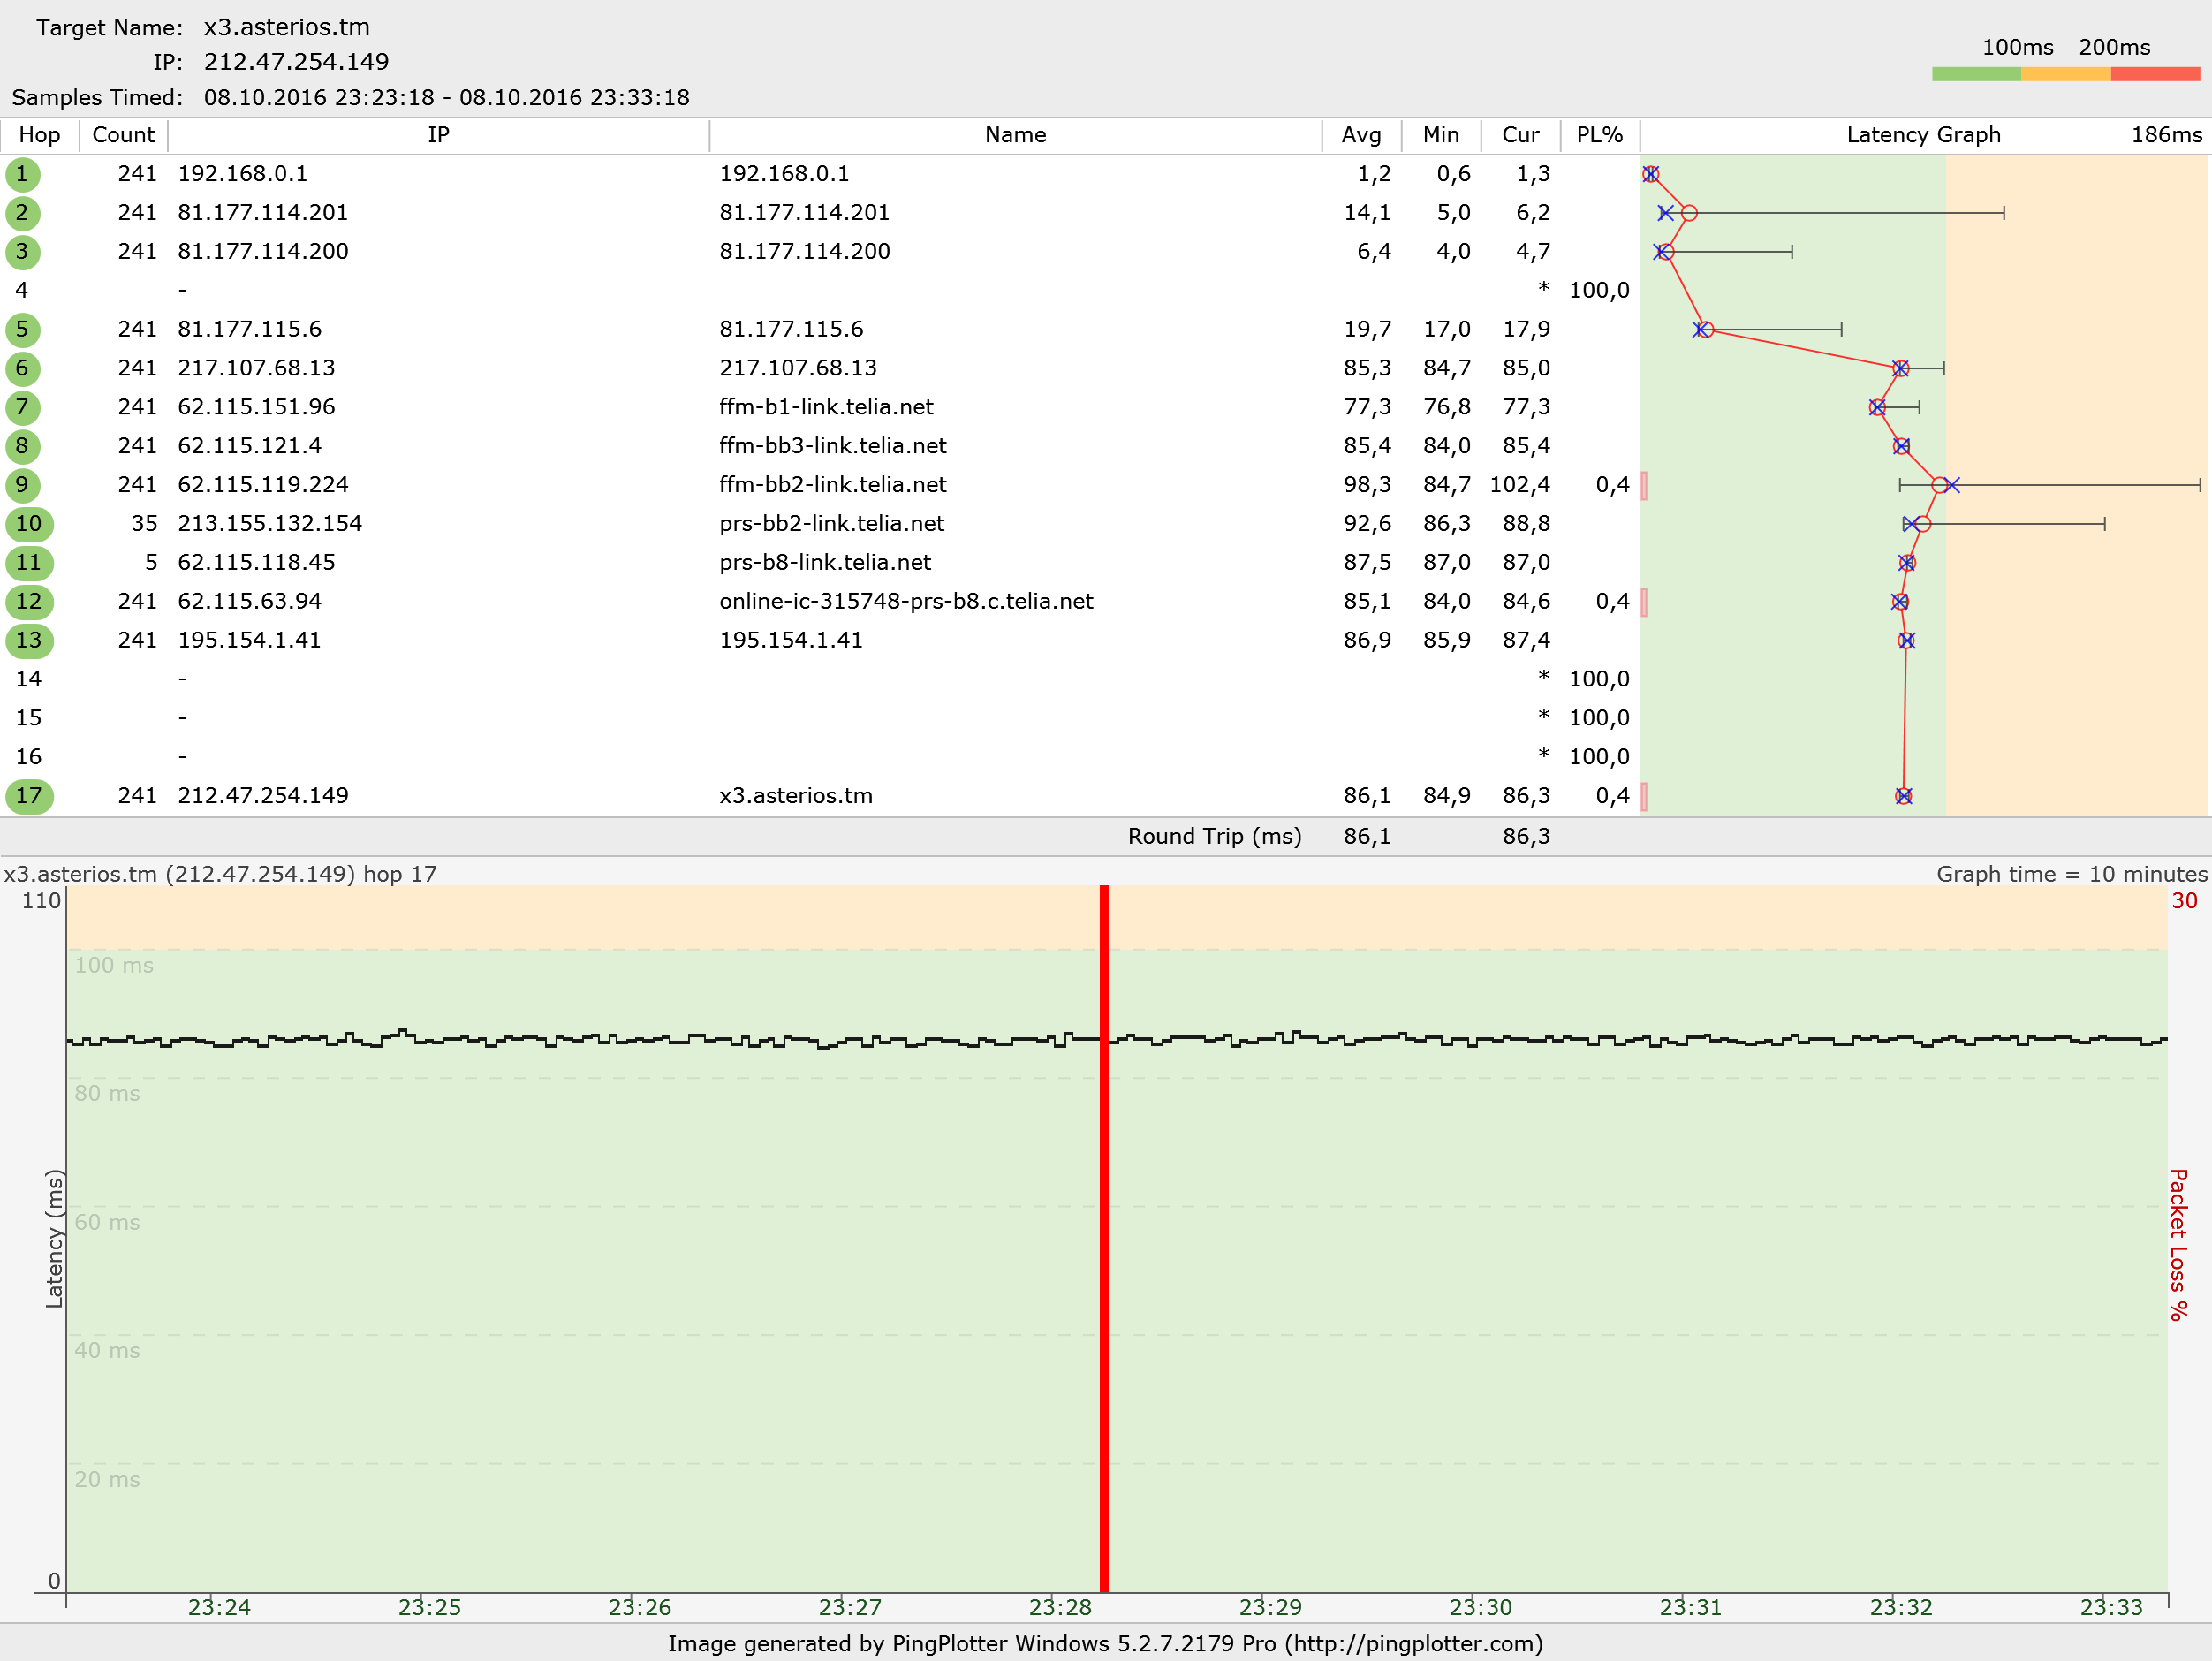Select IP 217.107.68.13 cell
Image resolution: width=2212 pixels, height=1661 pixels.
click(257, 369)
